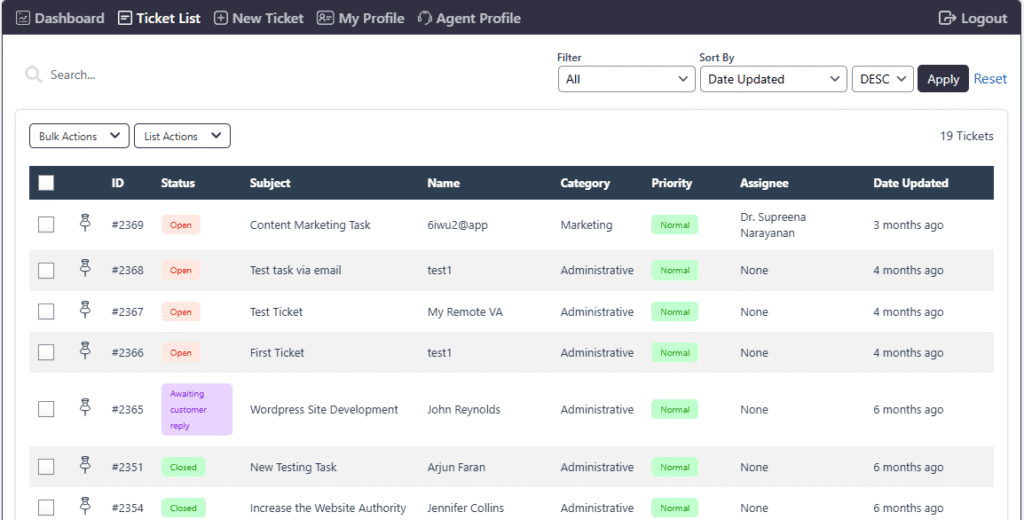Click the Reset link

[x=990, y=79]
